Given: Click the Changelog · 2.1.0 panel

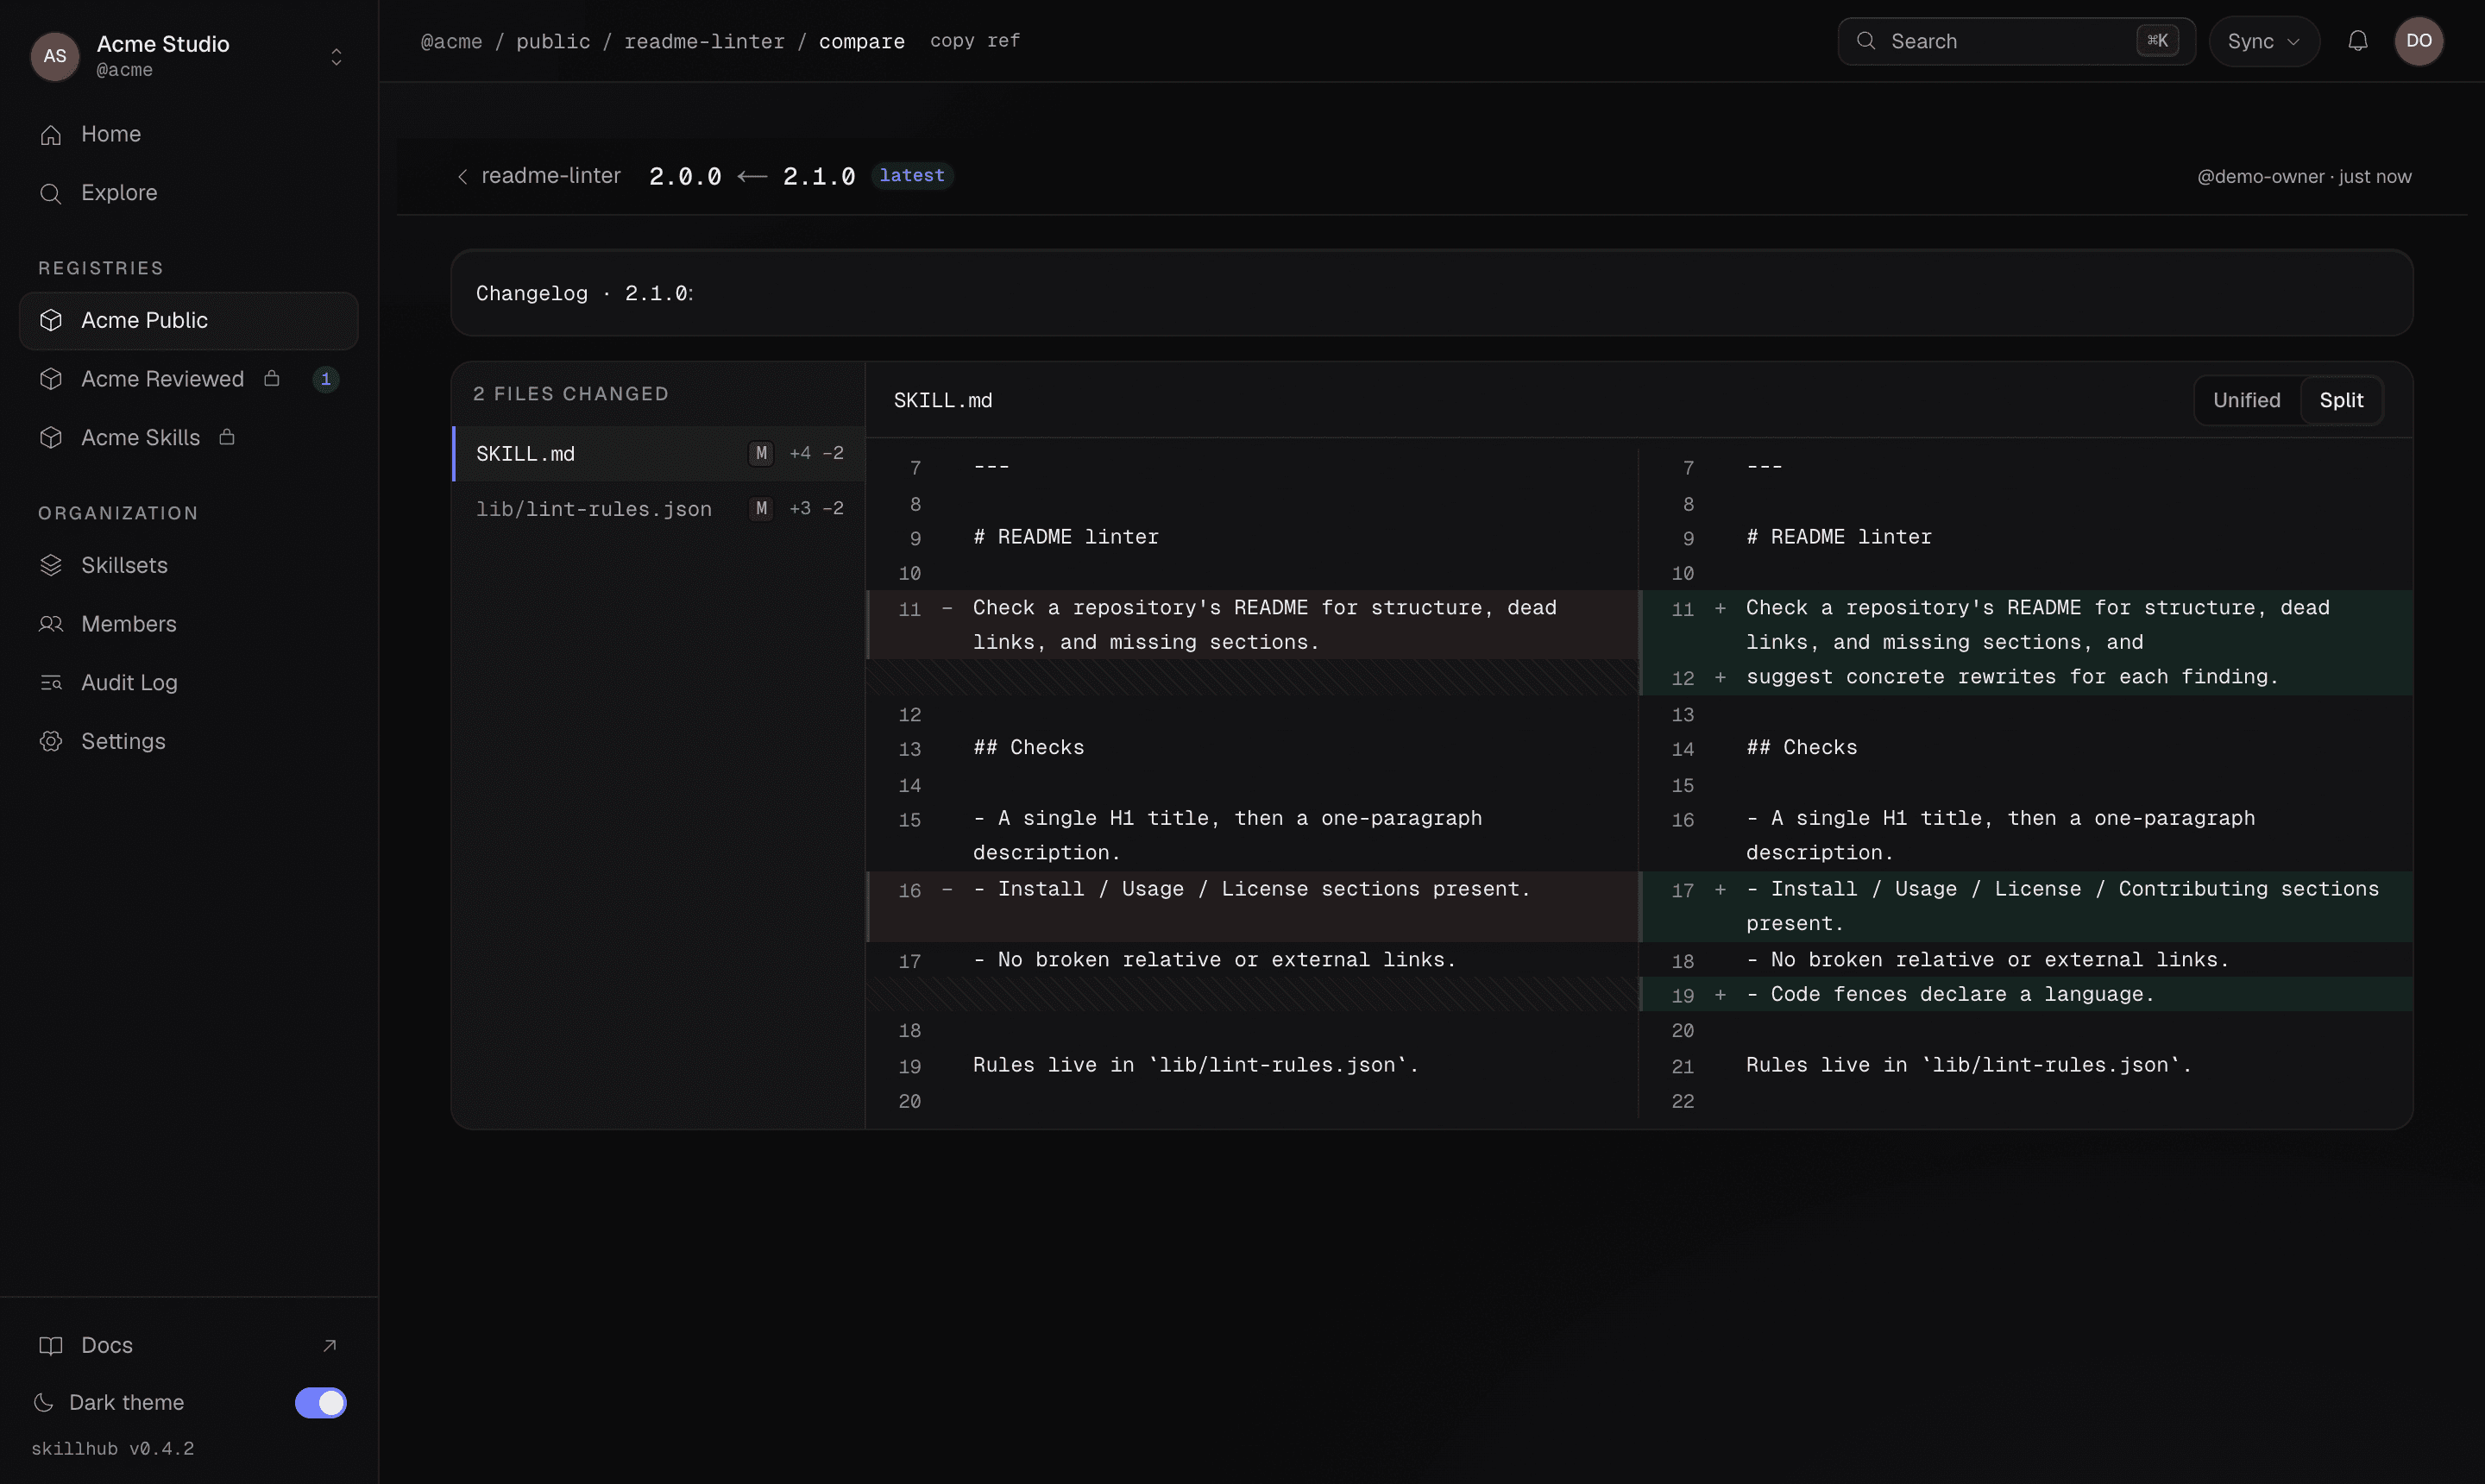Looking at the screenshot, I should coord(1431,293).
